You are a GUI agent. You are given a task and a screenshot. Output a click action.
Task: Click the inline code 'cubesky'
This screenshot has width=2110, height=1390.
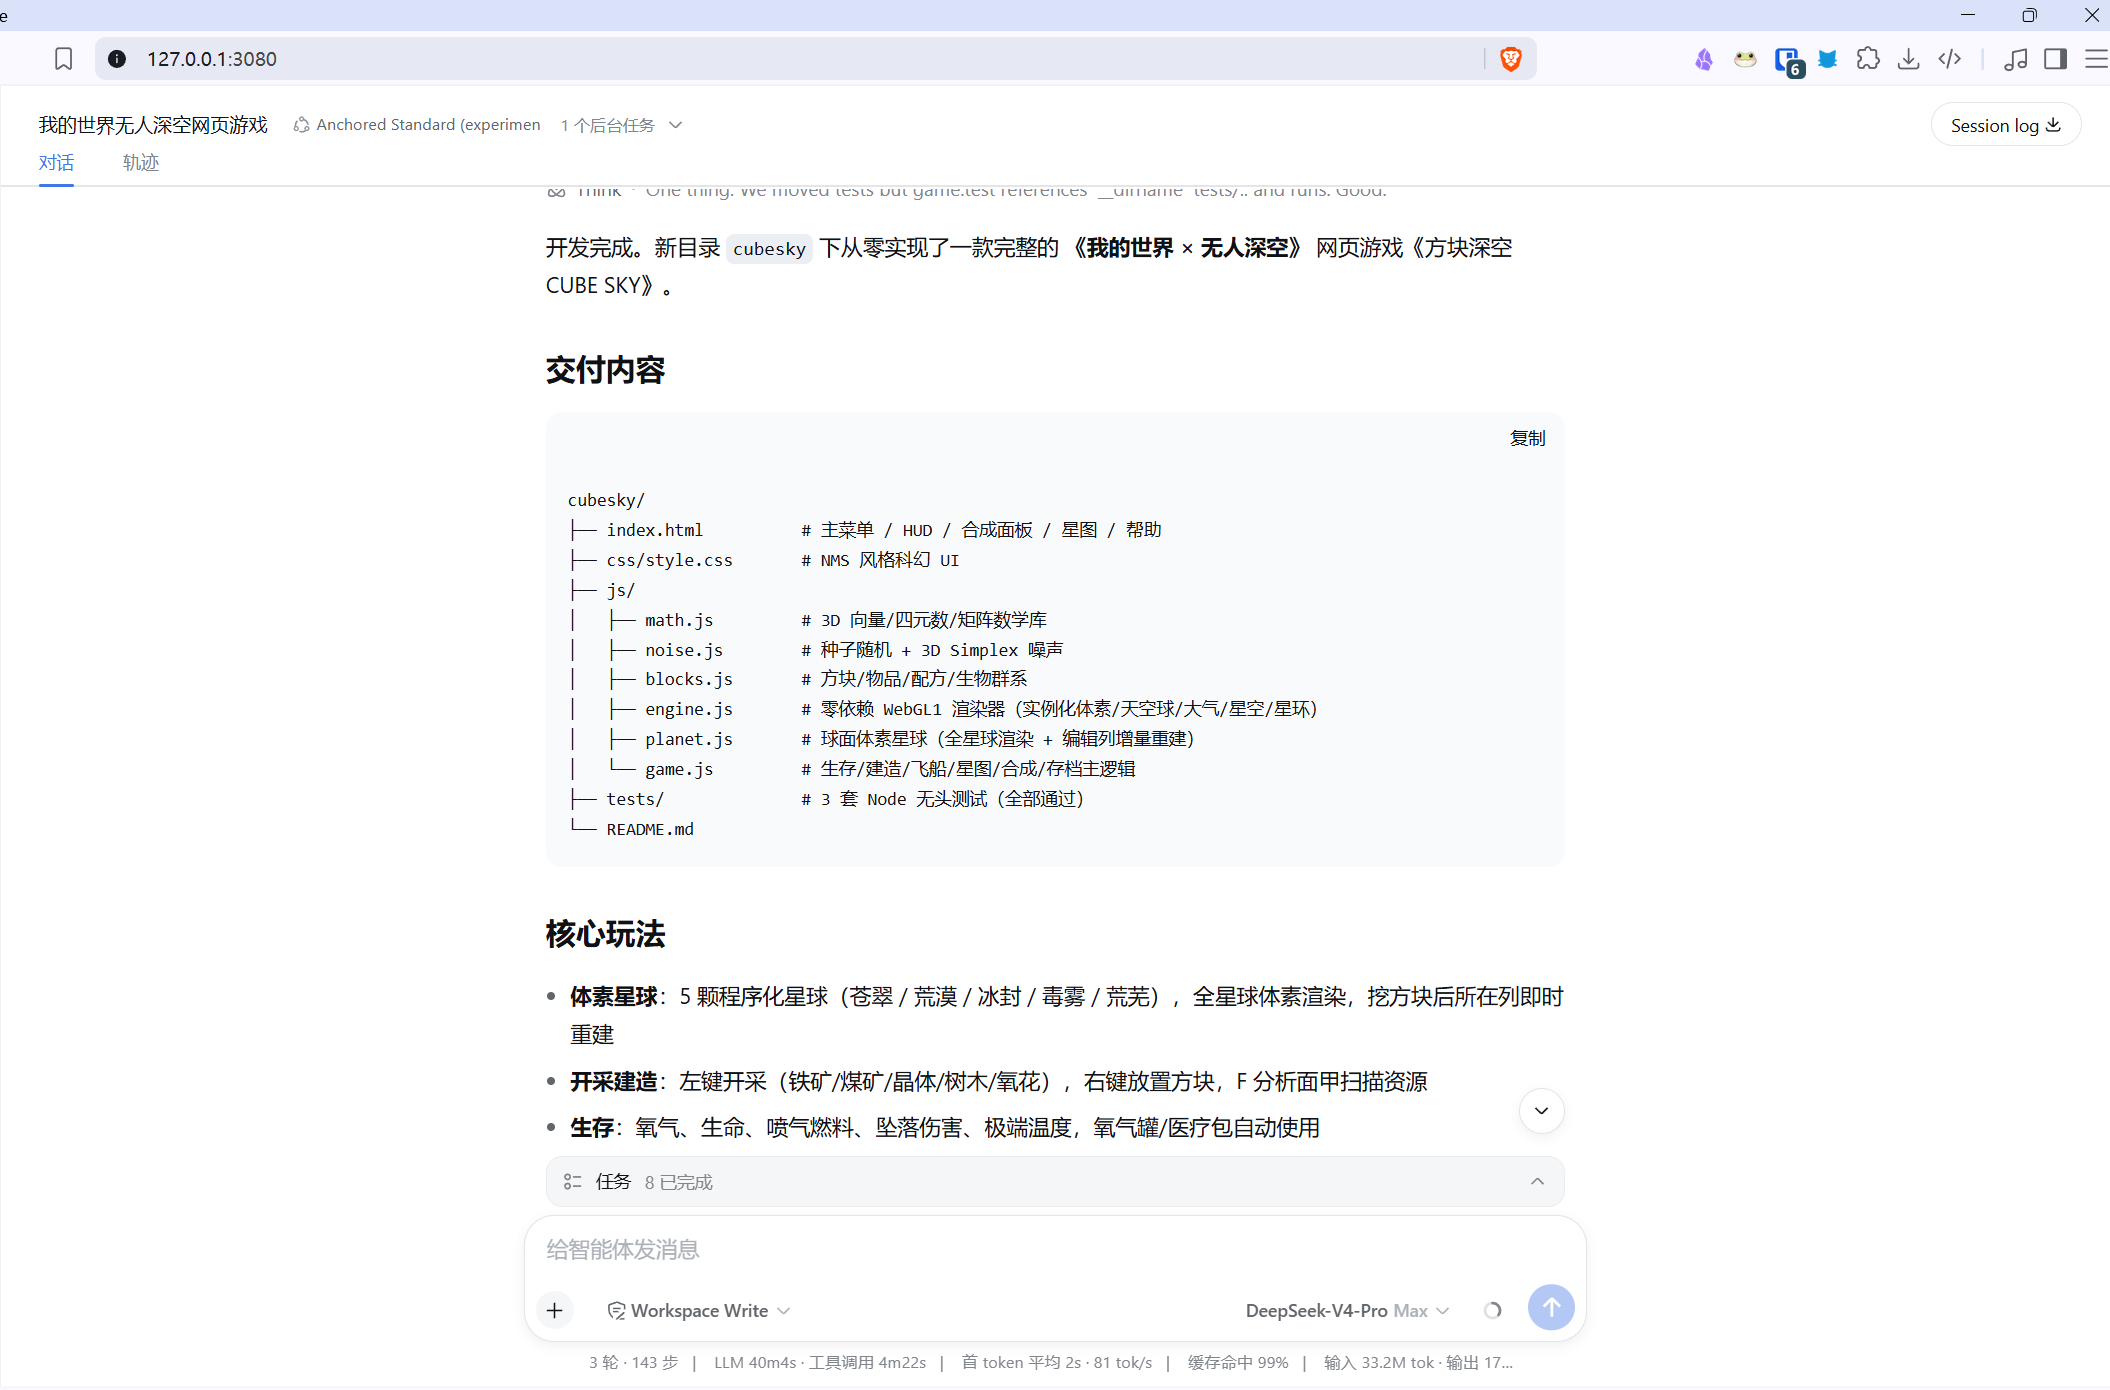coord(769,249)
